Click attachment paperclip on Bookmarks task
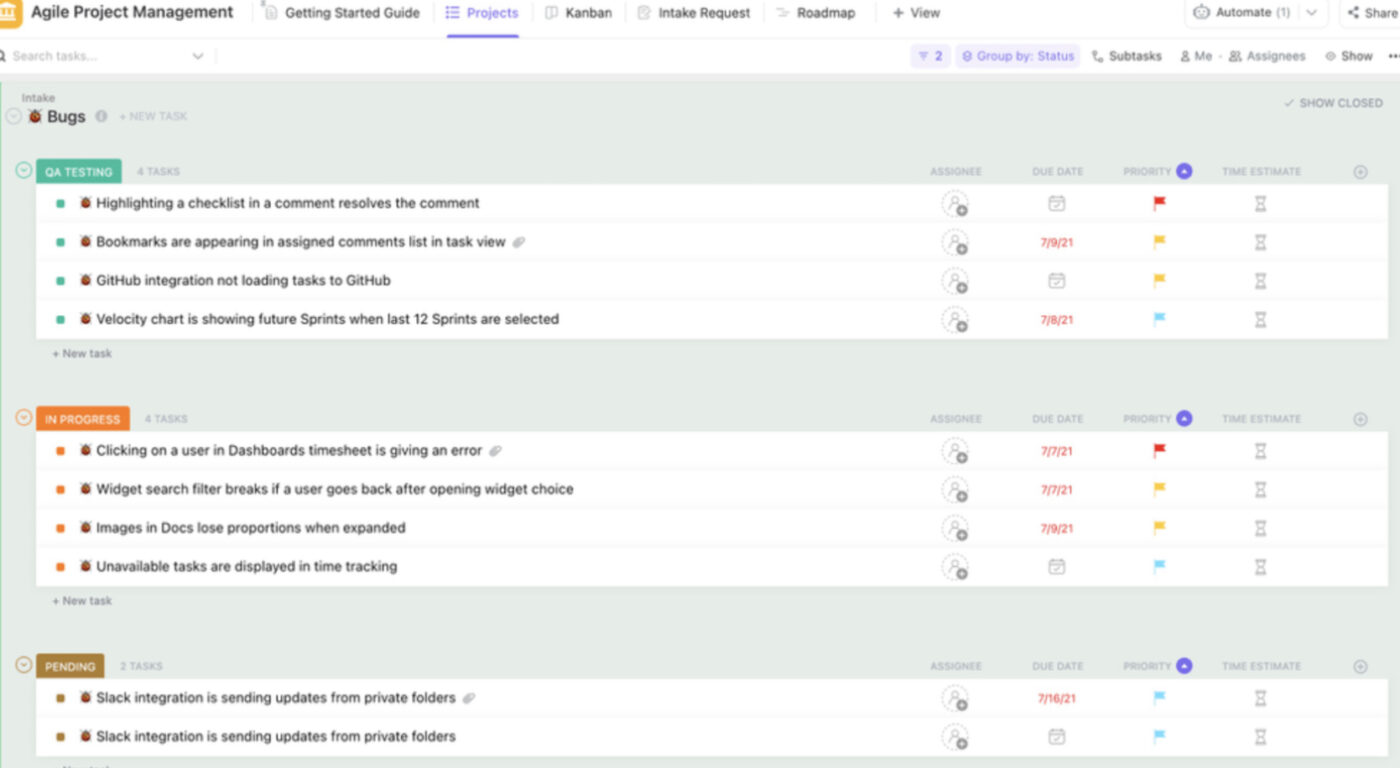Viewport: 1400px width, 768px height. (x=518, y=242)
